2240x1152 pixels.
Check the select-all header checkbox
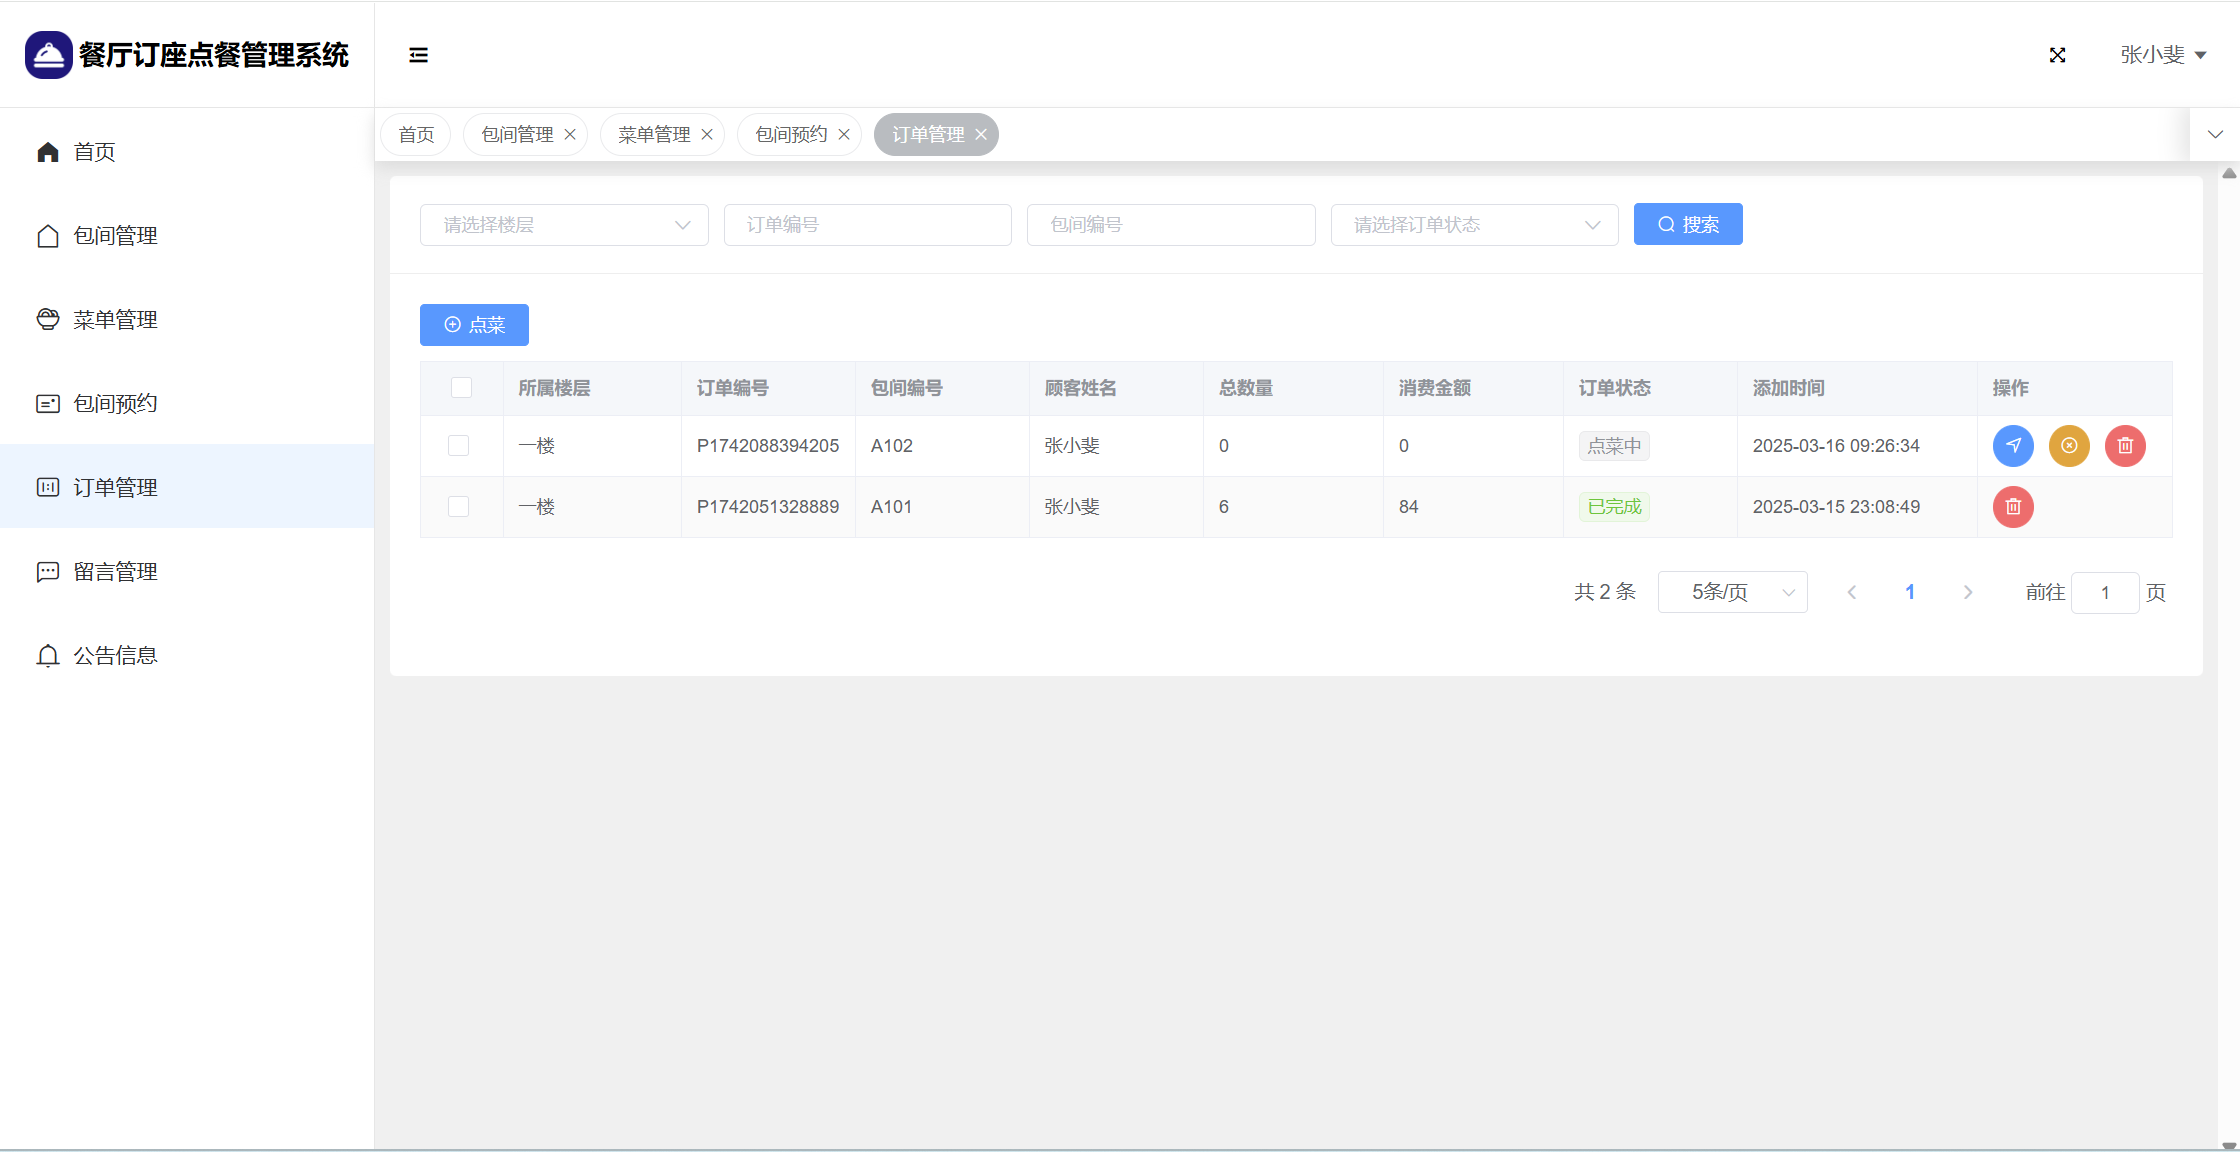pyautogui.click(x=461, y=388)
